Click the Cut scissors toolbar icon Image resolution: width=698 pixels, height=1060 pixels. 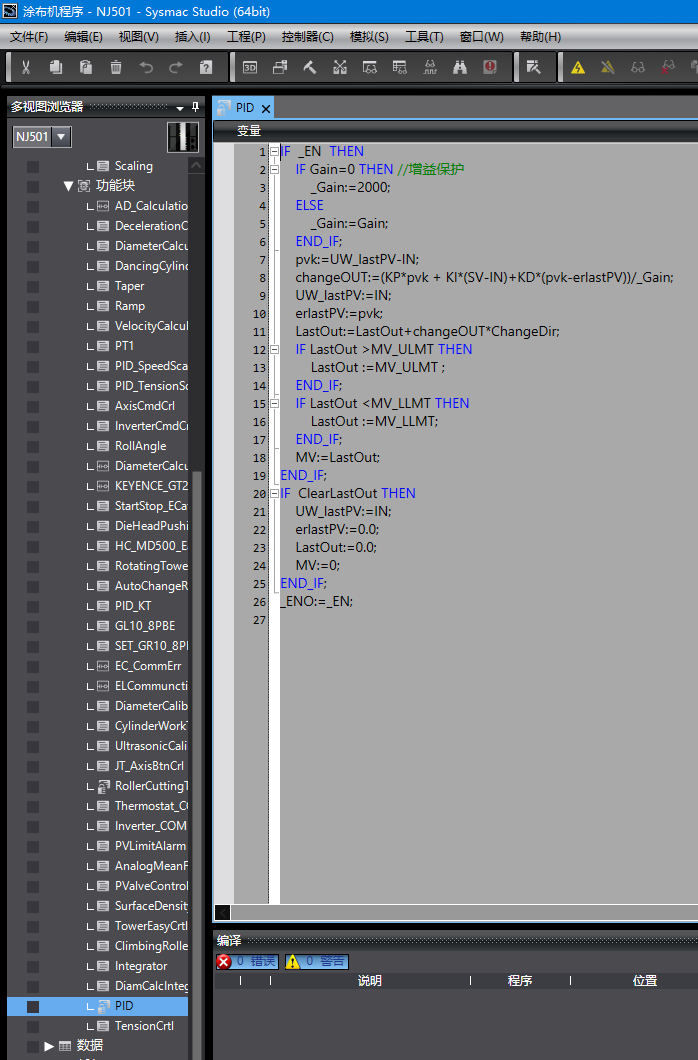click(26, 68)
